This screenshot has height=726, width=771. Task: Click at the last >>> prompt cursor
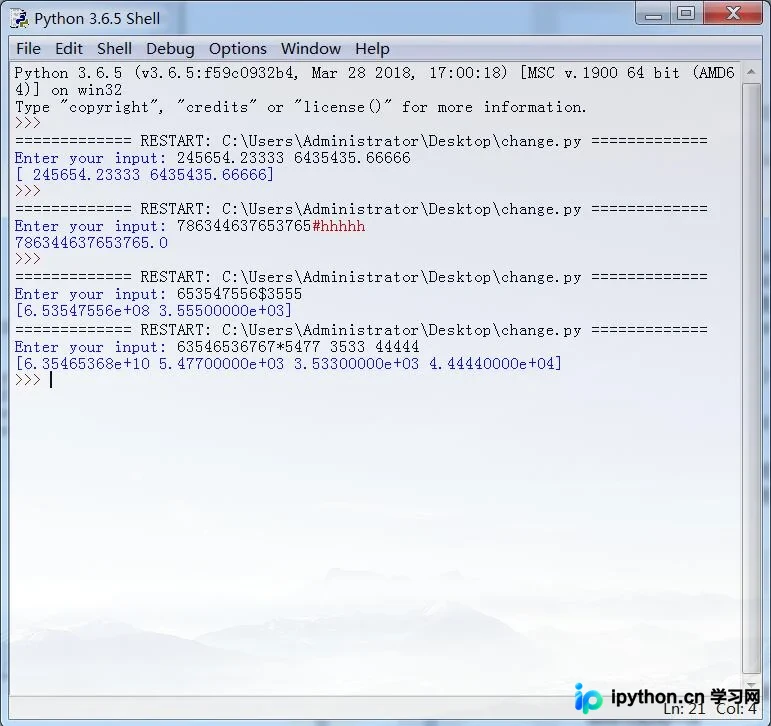pos(51,380)
